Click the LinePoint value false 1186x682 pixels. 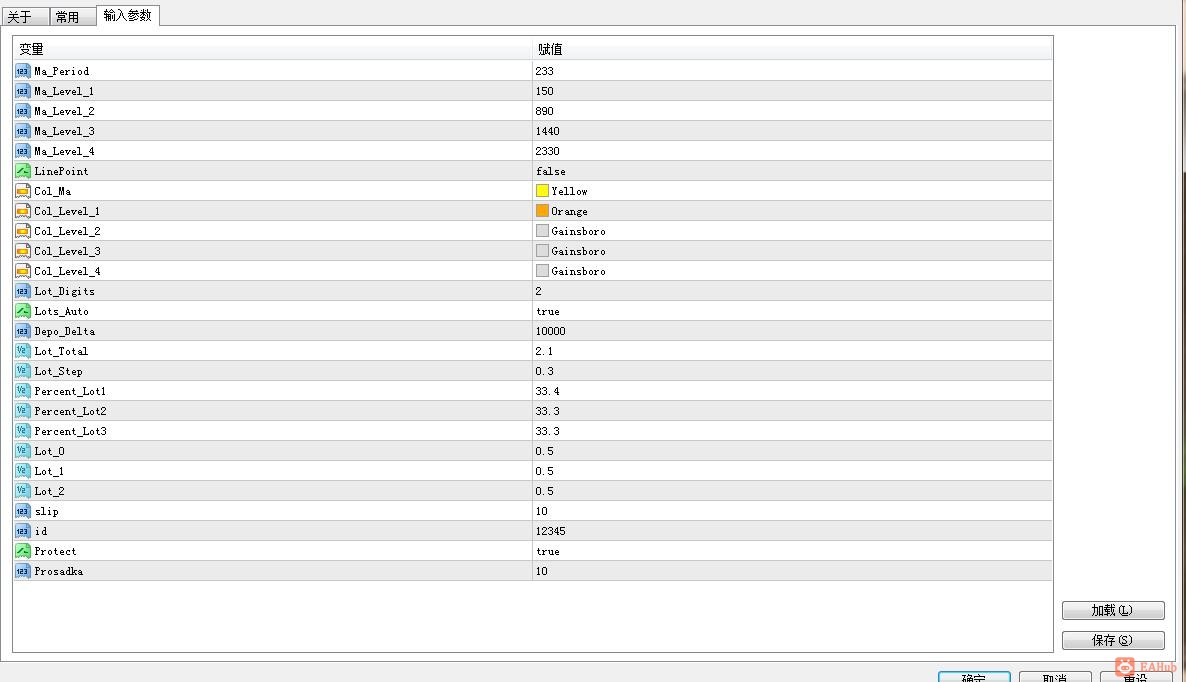[551, 172]
